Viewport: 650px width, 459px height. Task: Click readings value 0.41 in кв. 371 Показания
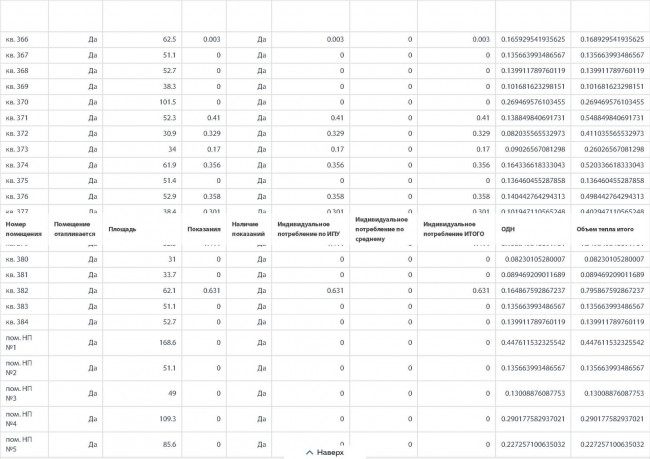coord(214,118)
